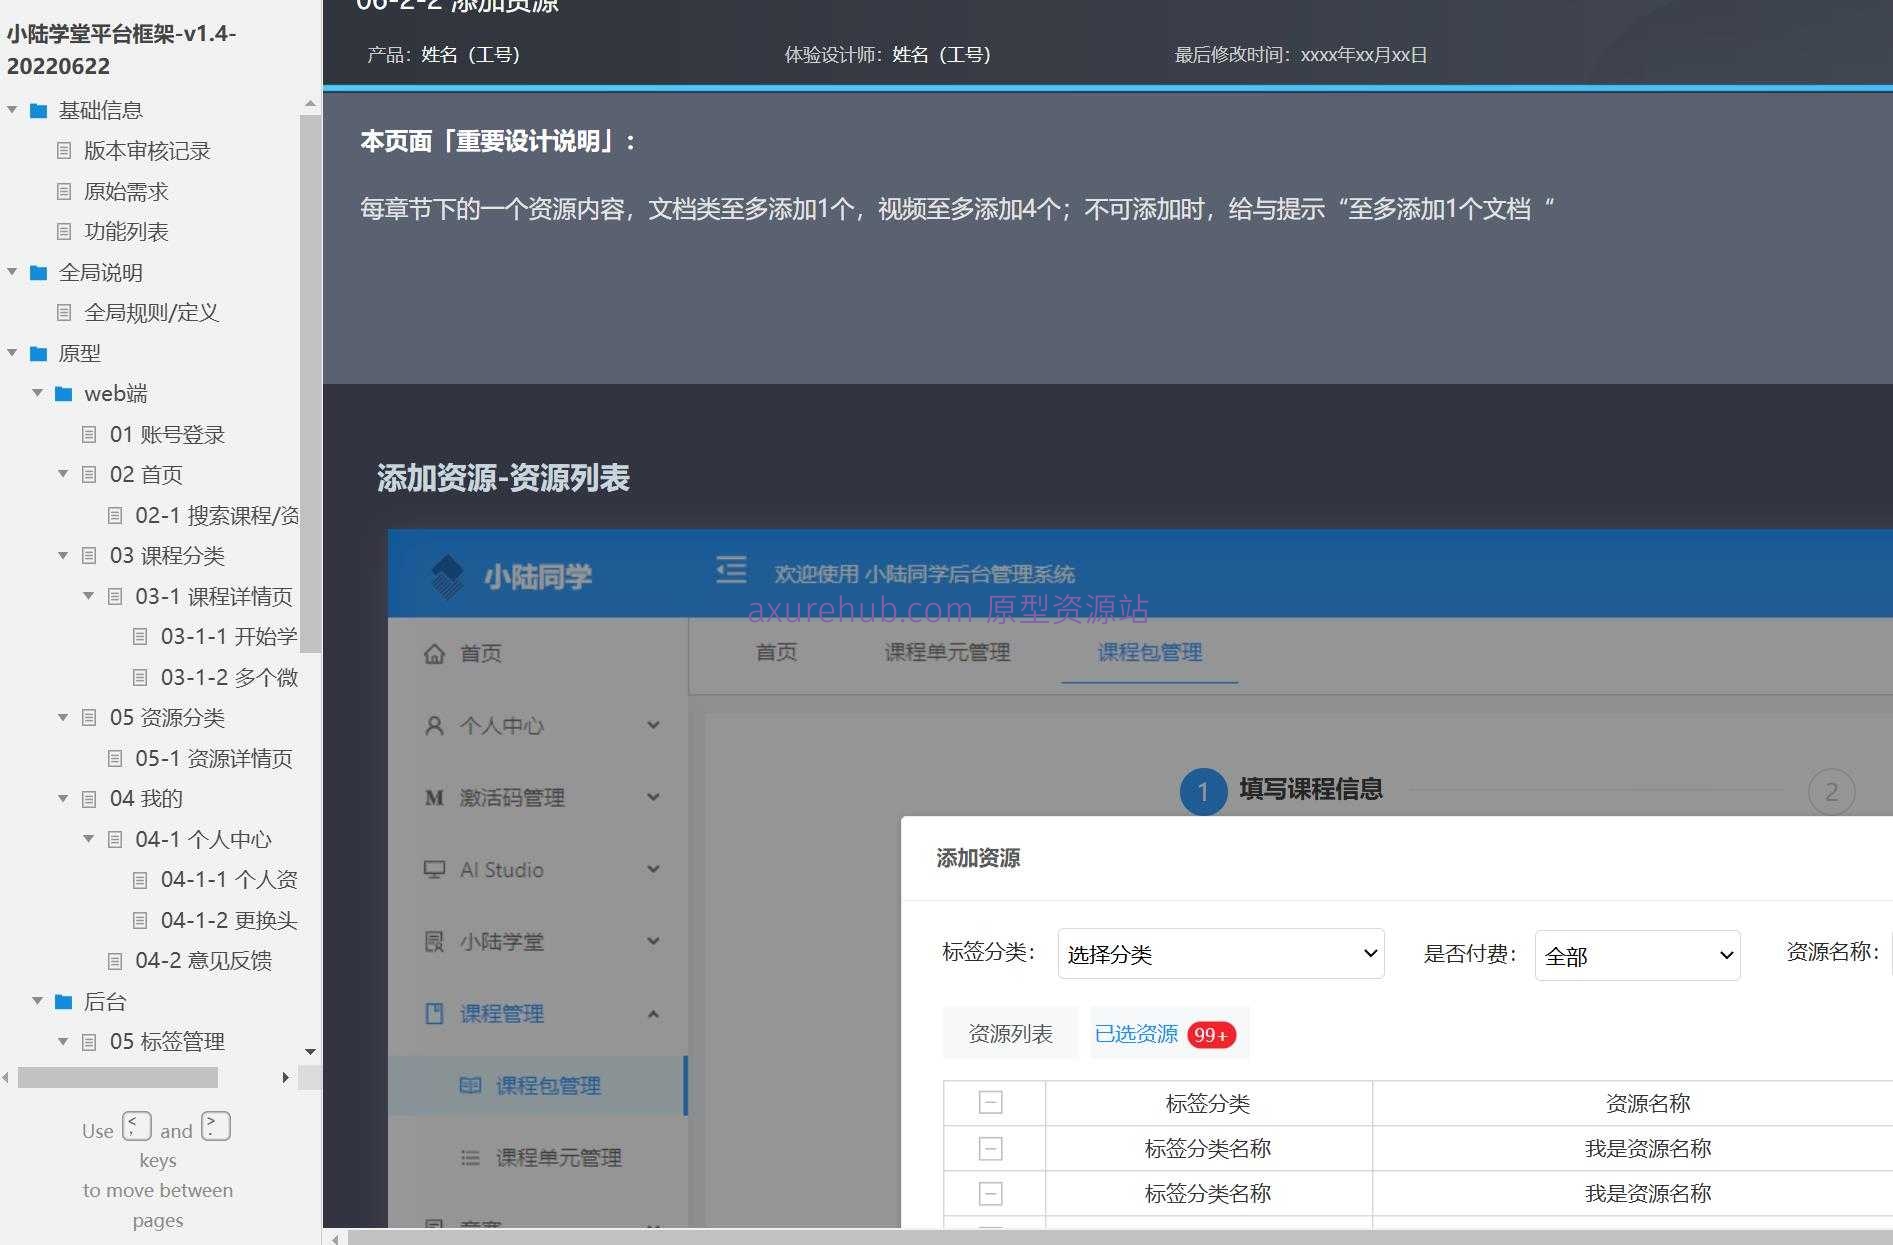This screenshot has height=1245, width=1893.
Task: Open the 选择分类 dropdown
Action: click(x=1220, y=955)
